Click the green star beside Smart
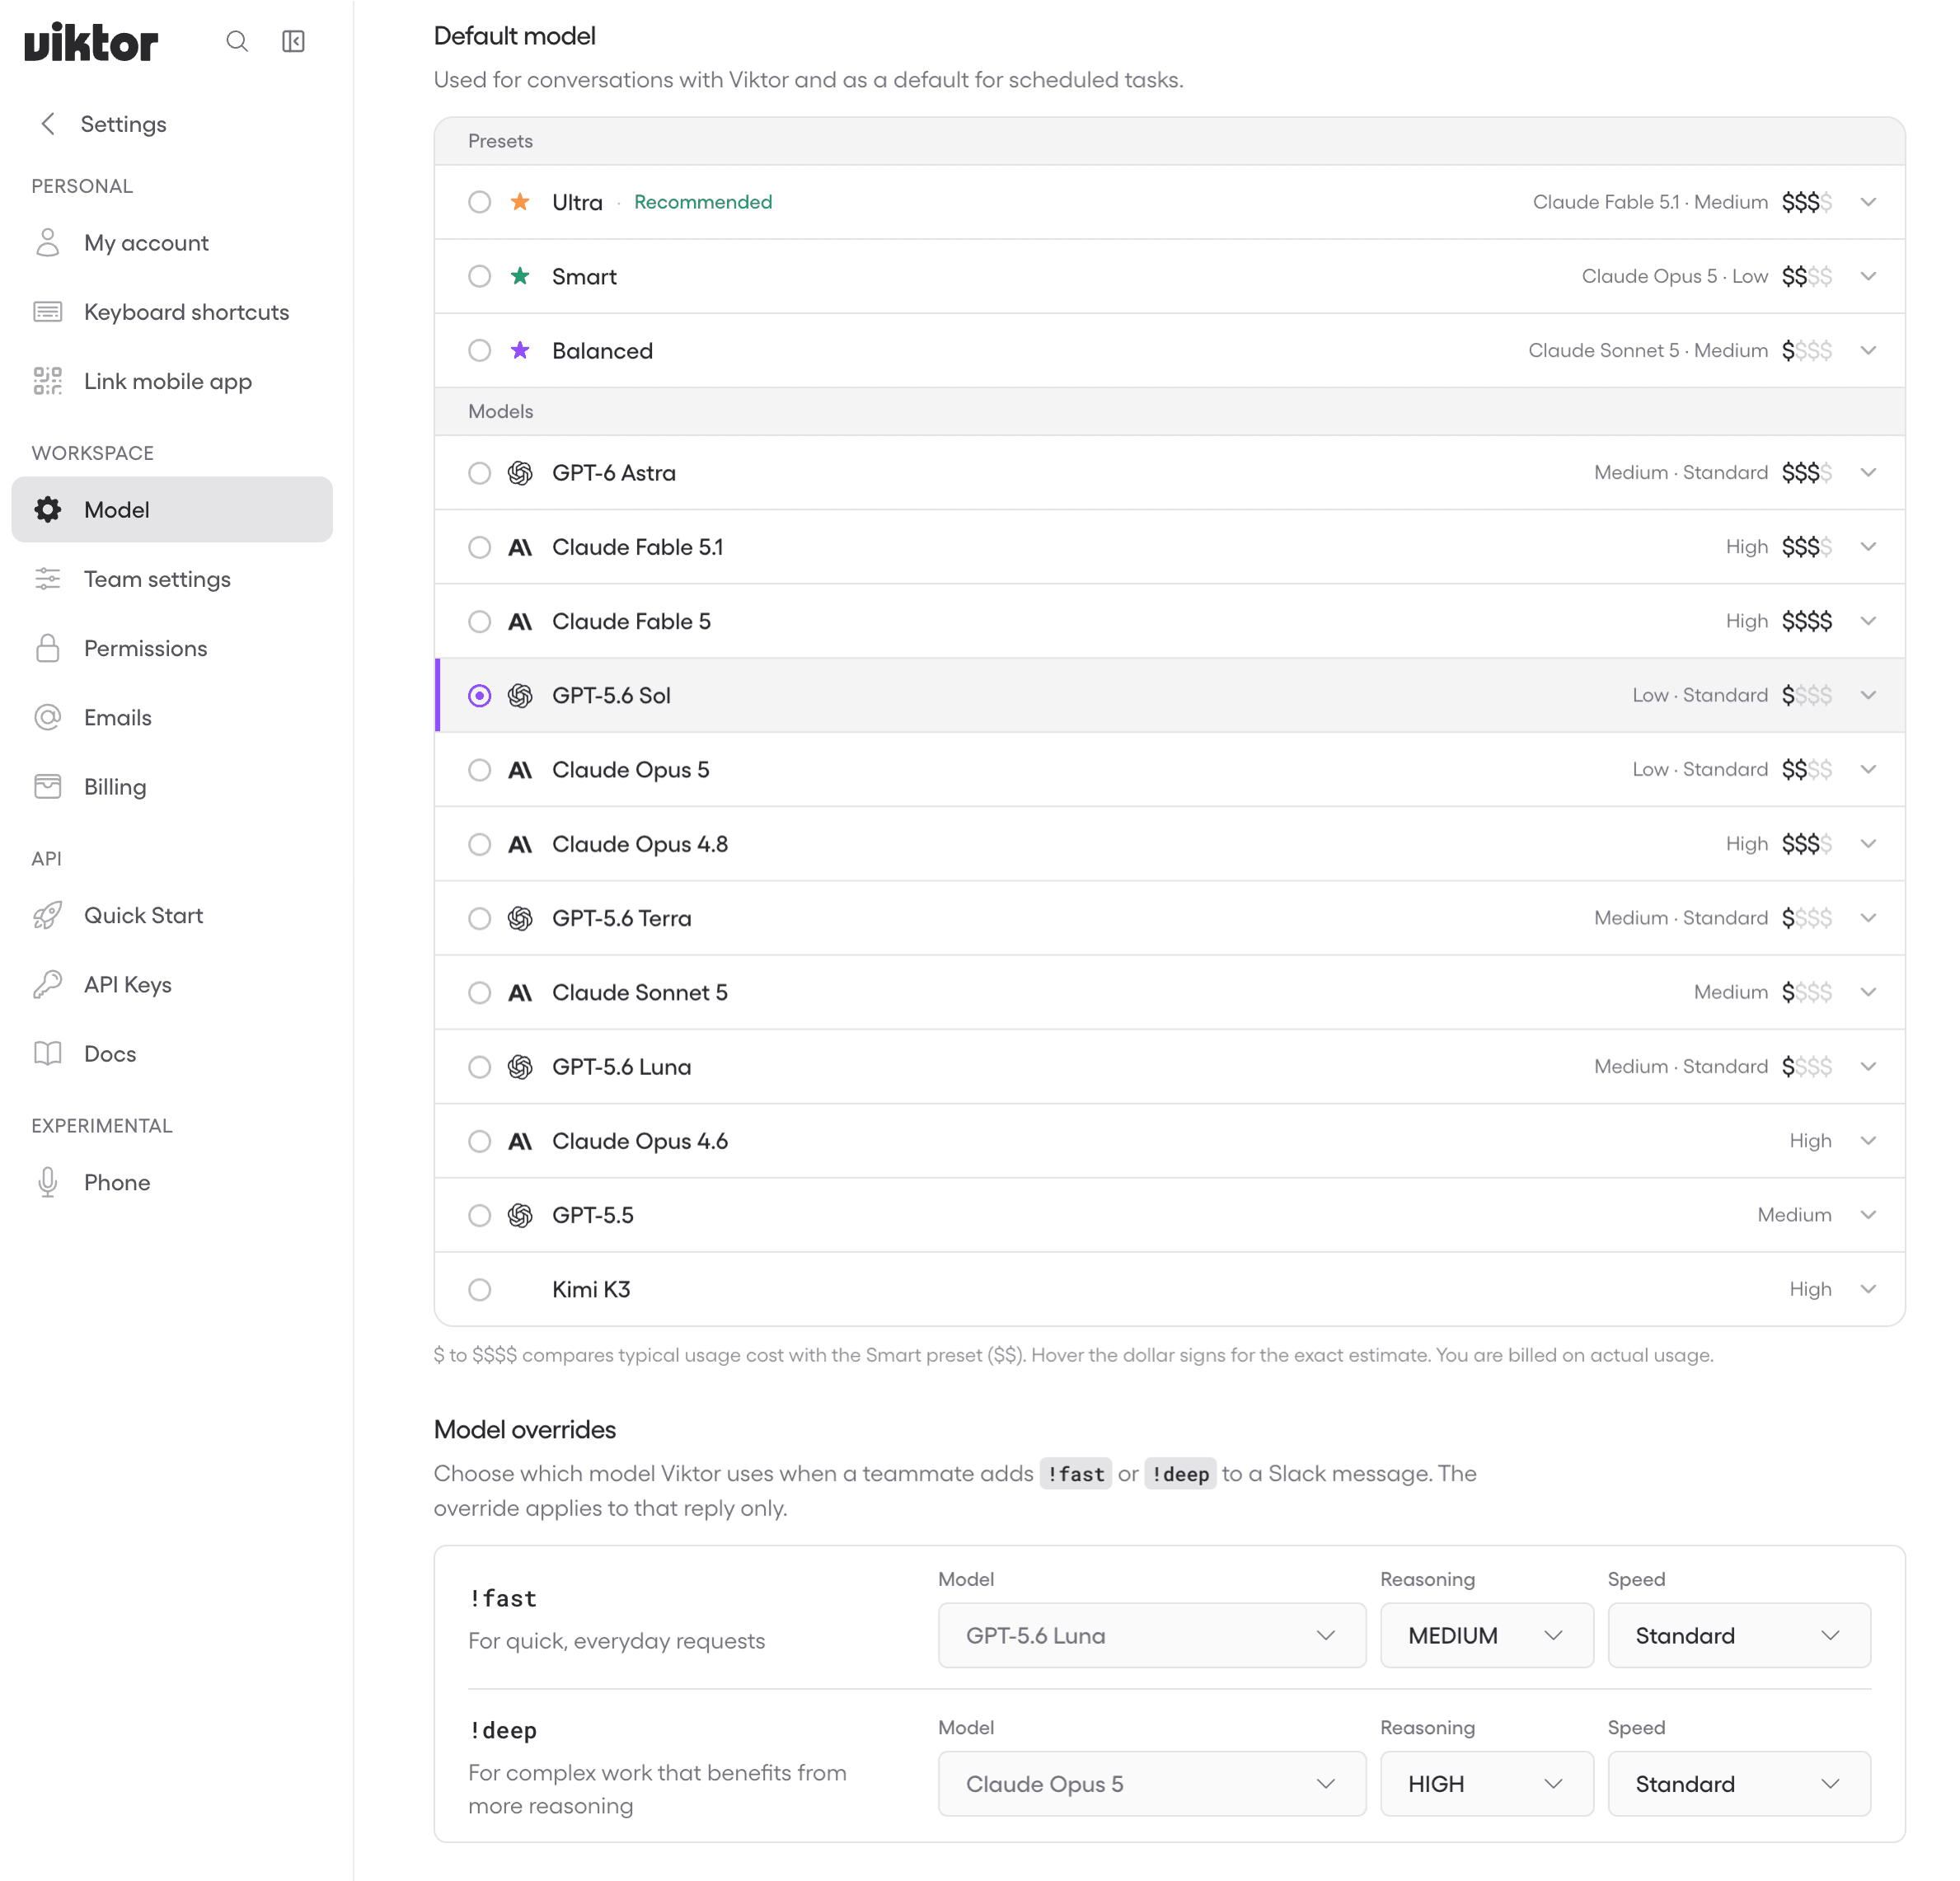Screen dimensions: 1960x1881 [x=520, y=276]
